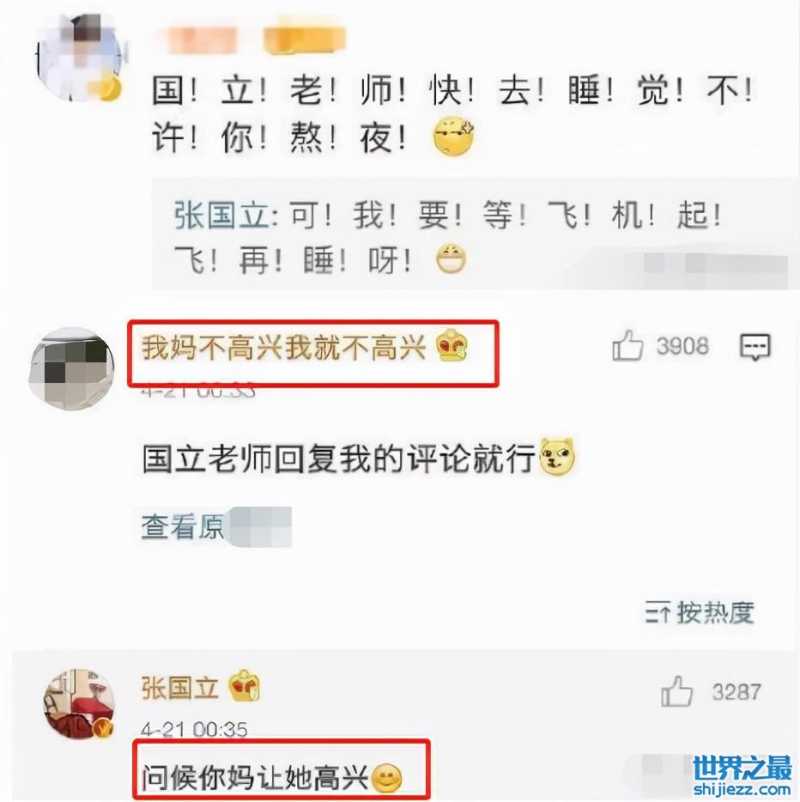Select the reply text 问候你妈让她高兴
Image resolution: width=800 pixels, height=802 pixels.
pyautogui.click(x=255, y=777)
